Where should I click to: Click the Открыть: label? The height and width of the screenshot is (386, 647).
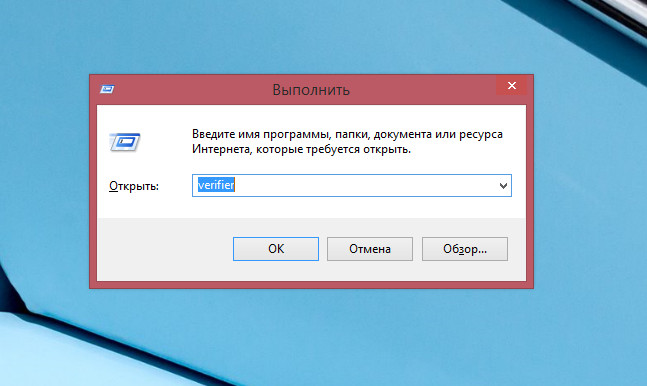coord(134,186)
